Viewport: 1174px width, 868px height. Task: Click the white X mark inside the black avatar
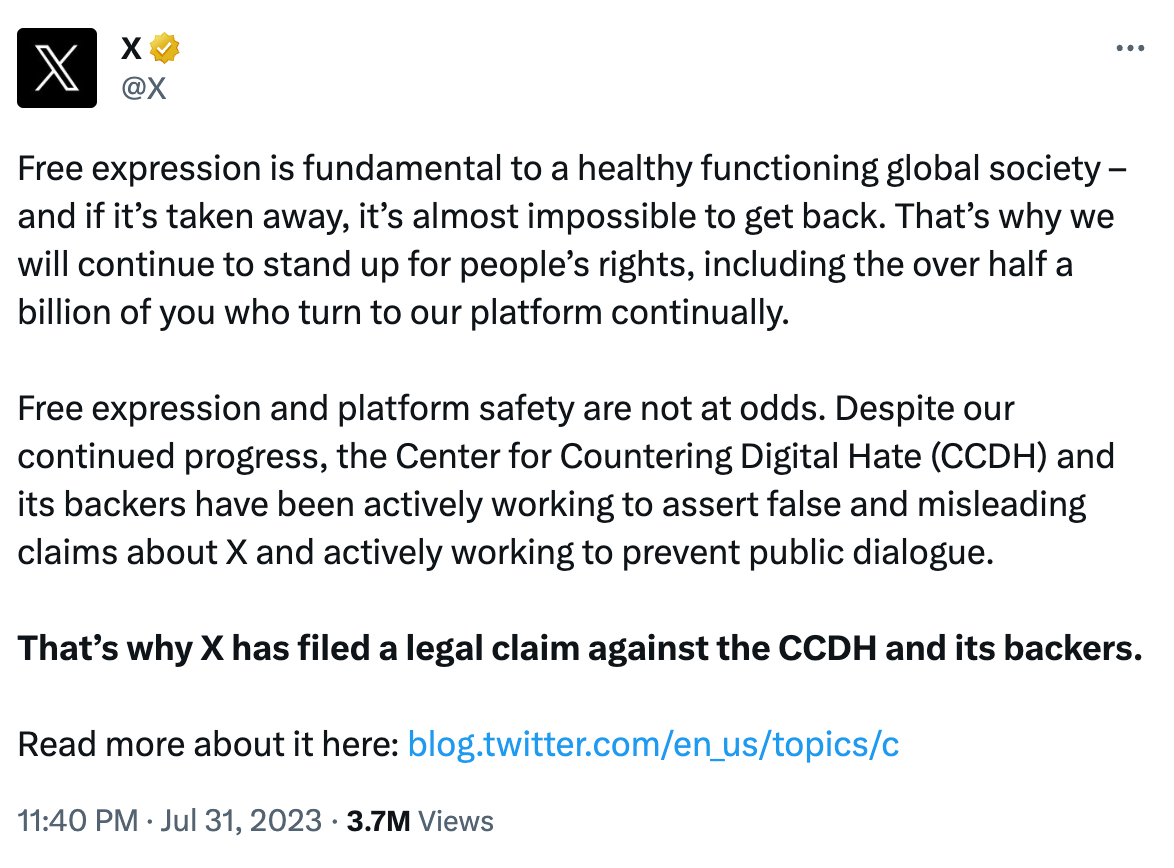coord(56,68)
